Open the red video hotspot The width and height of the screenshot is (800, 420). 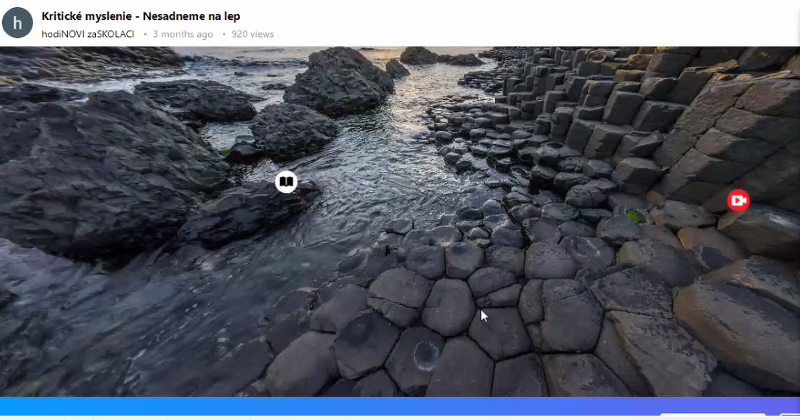tap(738, 201)
